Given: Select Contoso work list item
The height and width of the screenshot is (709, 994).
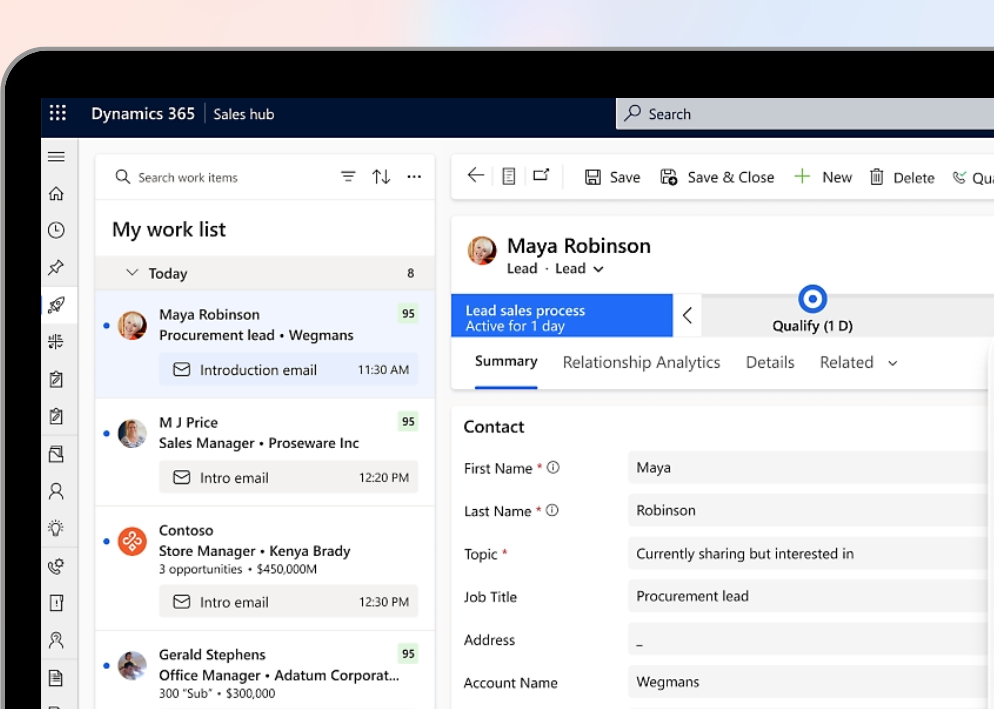Looking at the screenshot, I should (x=265, y=568).
